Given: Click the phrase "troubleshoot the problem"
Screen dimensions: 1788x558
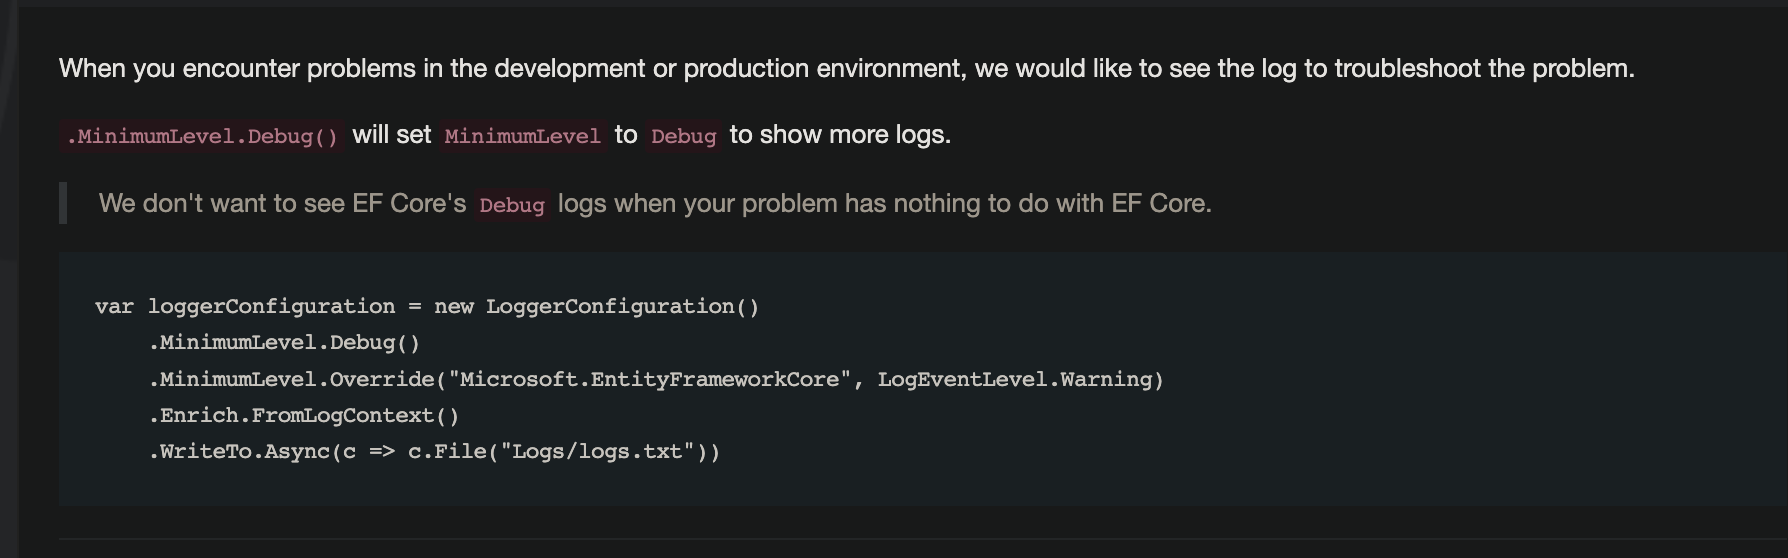Looking at the screenshot, I should [x=1484, y=69].
